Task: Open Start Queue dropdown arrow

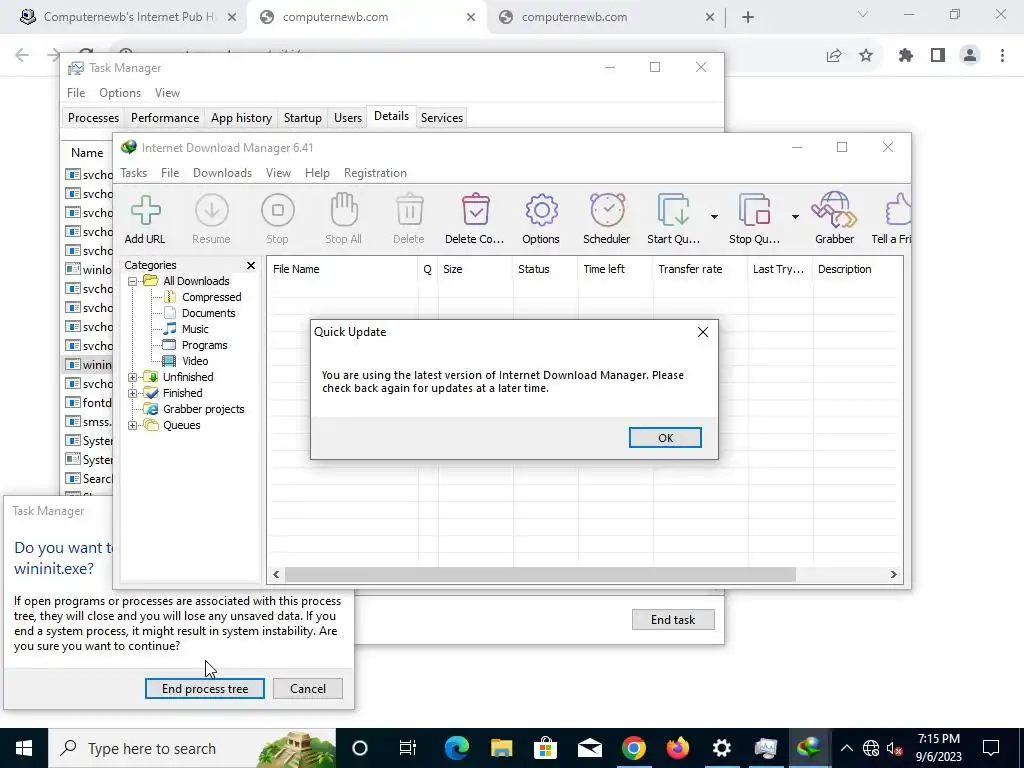Action: click(714, 217)
